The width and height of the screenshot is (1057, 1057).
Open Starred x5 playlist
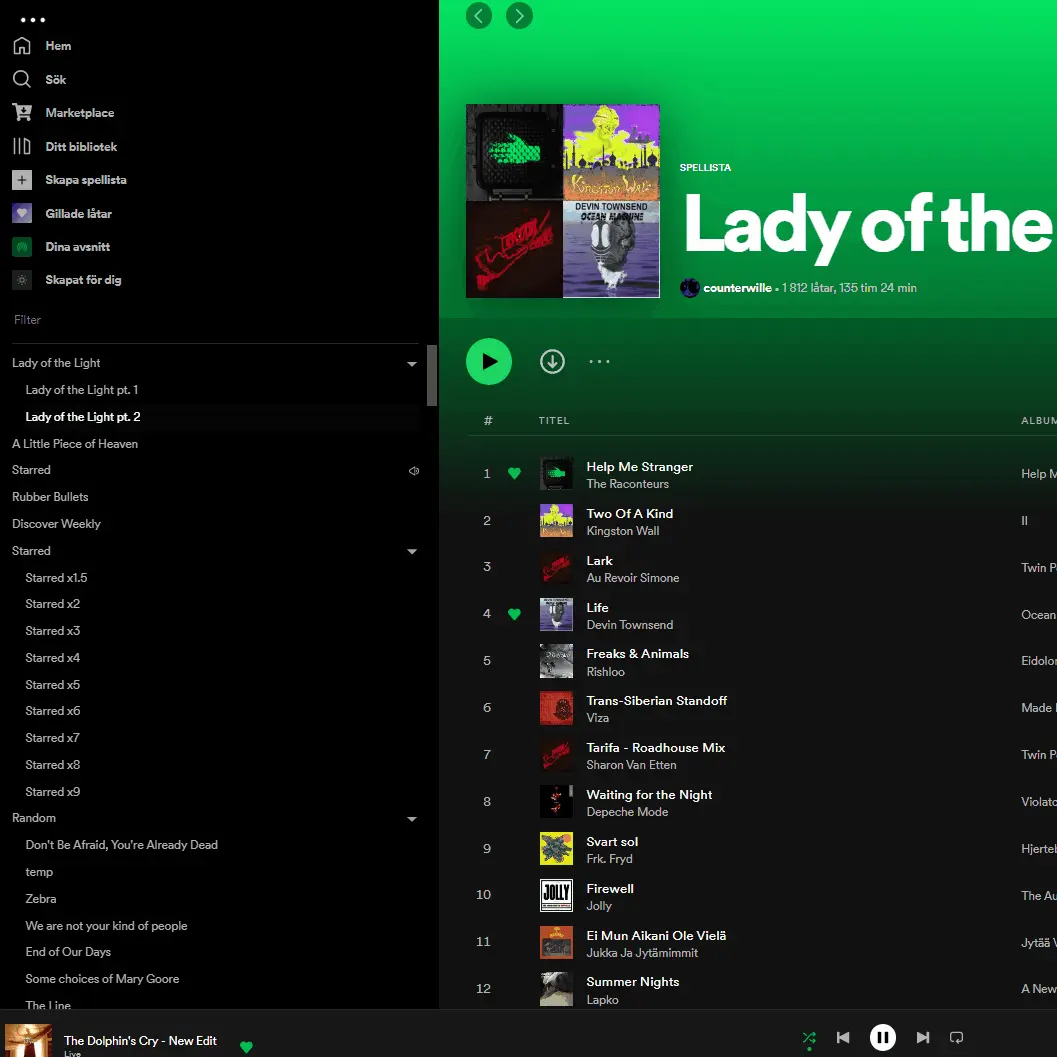53,685
